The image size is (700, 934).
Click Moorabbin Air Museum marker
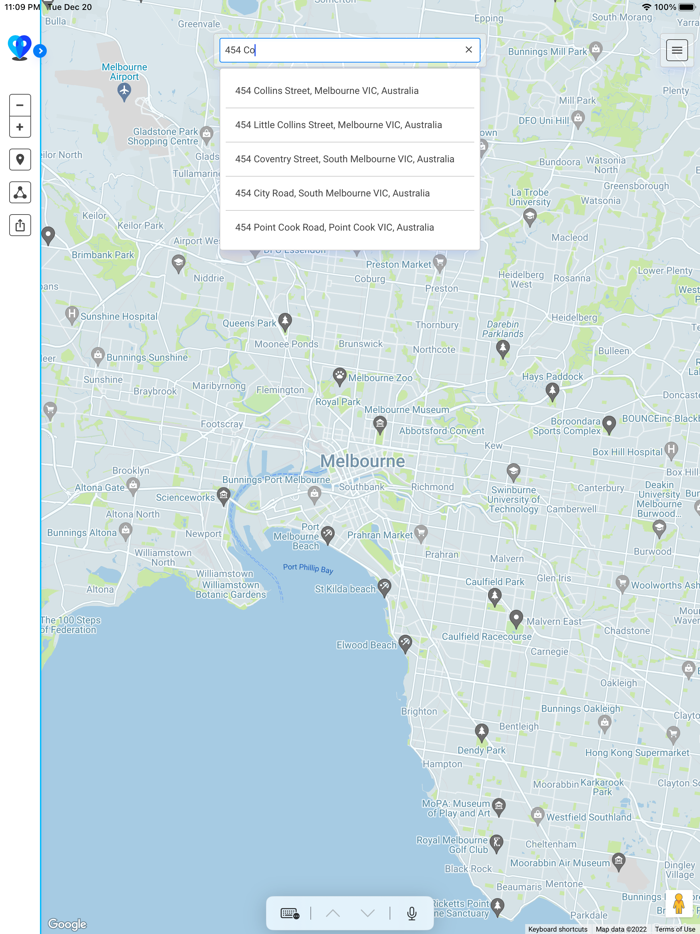[x=619, y=861]
